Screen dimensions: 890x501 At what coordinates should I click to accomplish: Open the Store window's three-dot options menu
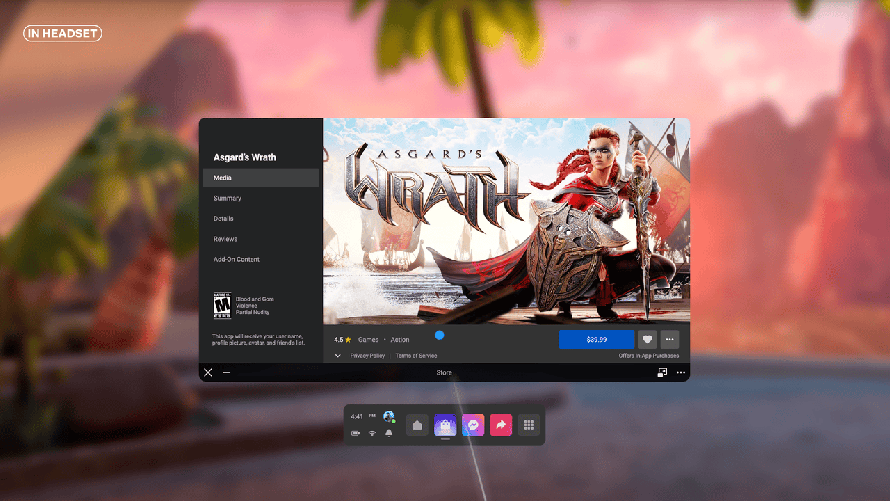pyautogui.click(x=681, y=372)
